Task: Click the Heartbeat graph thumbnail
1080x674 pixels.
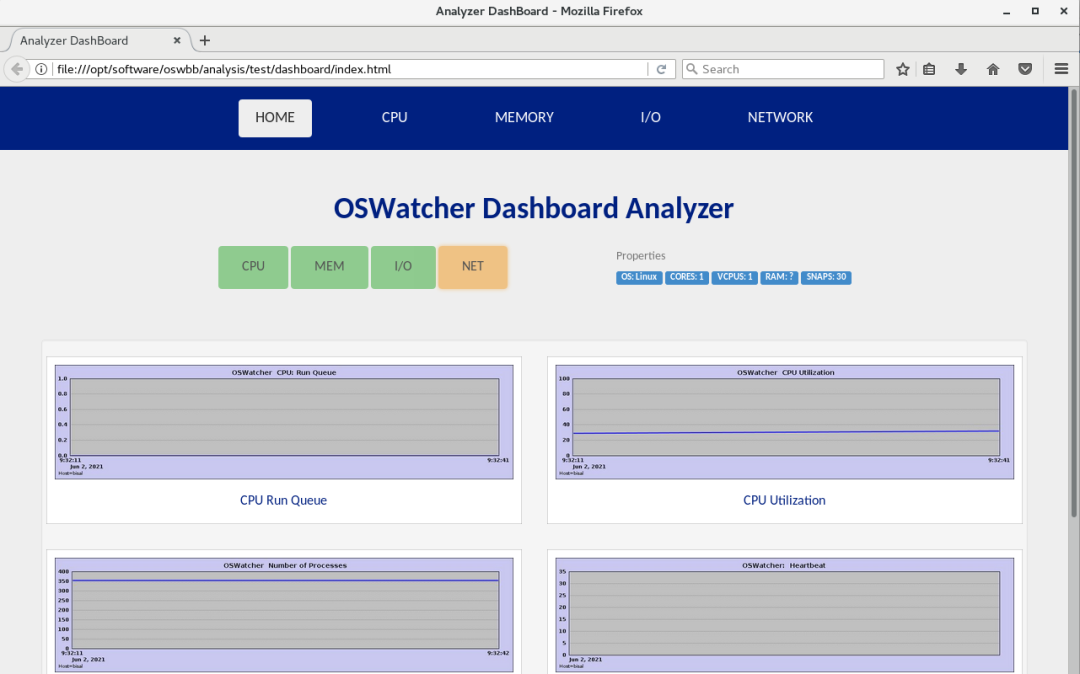Action: 785,615
